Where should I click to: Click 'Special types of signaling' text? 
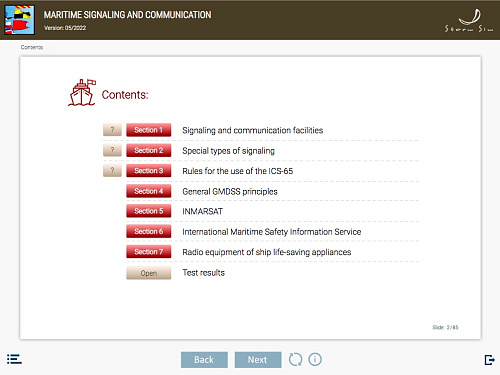[x=228, y=151]
